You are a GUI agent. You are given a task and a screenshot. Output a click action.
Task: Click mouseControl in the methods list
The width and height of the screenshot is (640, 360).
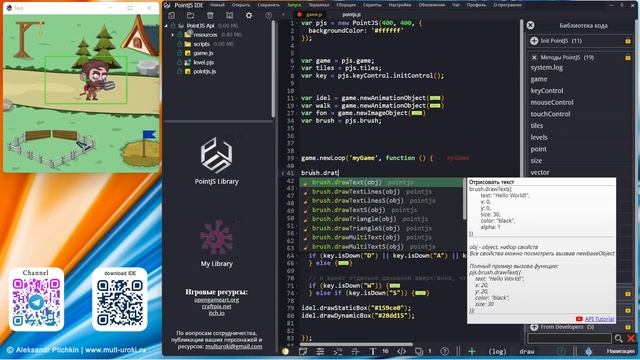(552, 102)
